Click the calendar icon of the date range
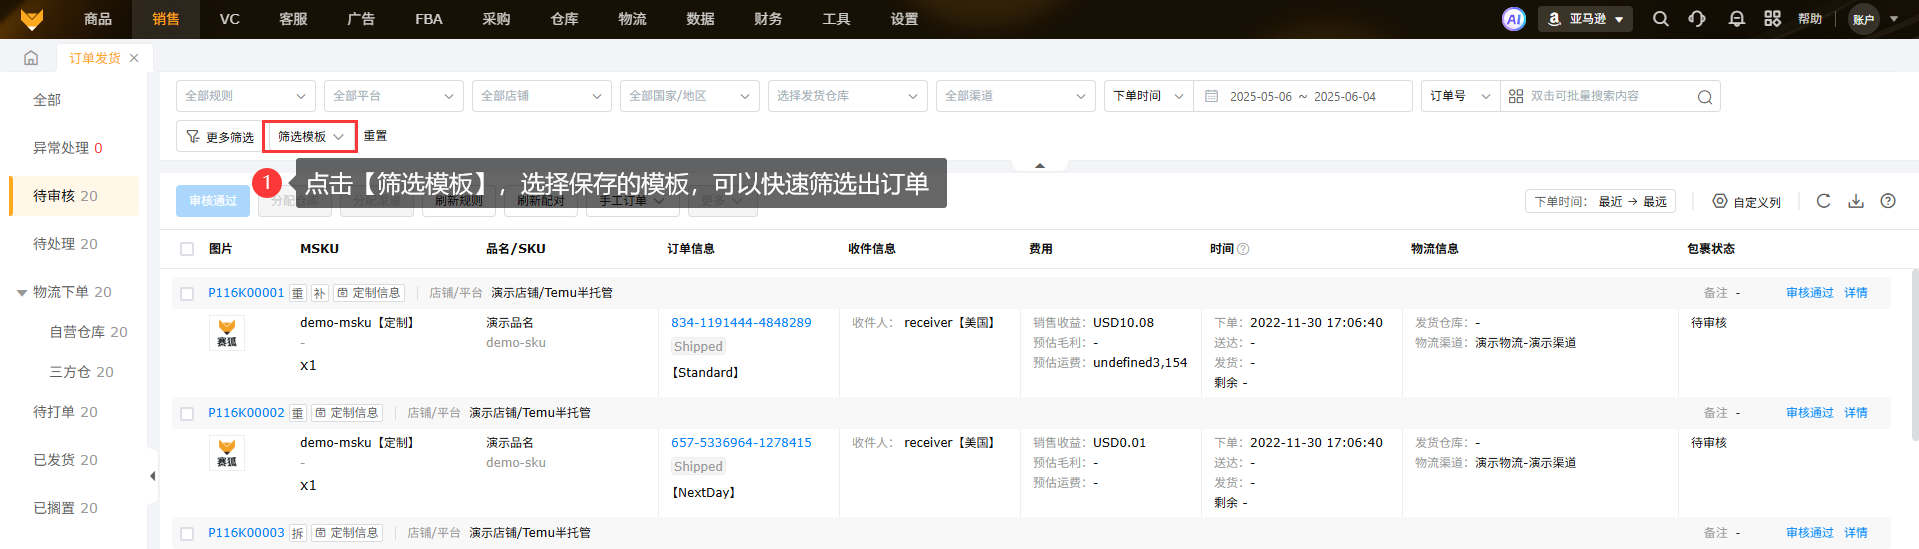This screenshot has height=549, width=1919. pos(1211,96)
